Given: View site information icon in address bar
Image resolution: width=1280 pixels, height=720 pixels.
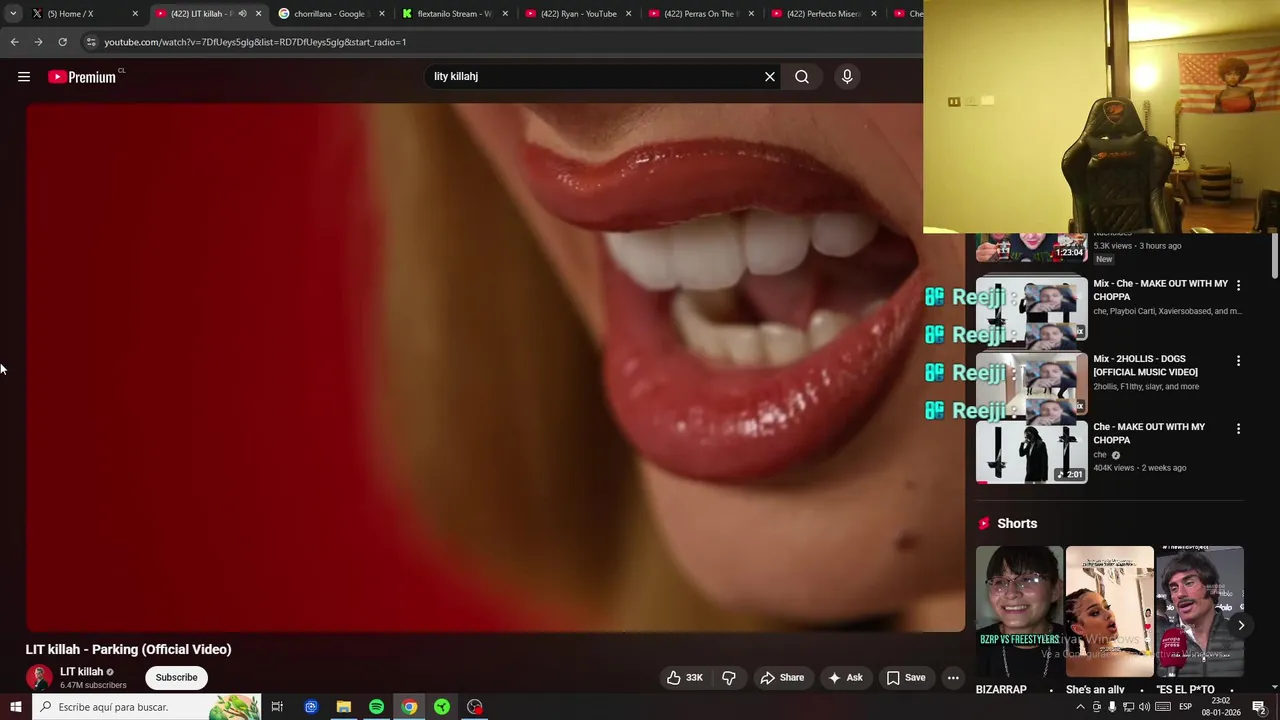Looking at the screenshot, I should pos(91,42).
